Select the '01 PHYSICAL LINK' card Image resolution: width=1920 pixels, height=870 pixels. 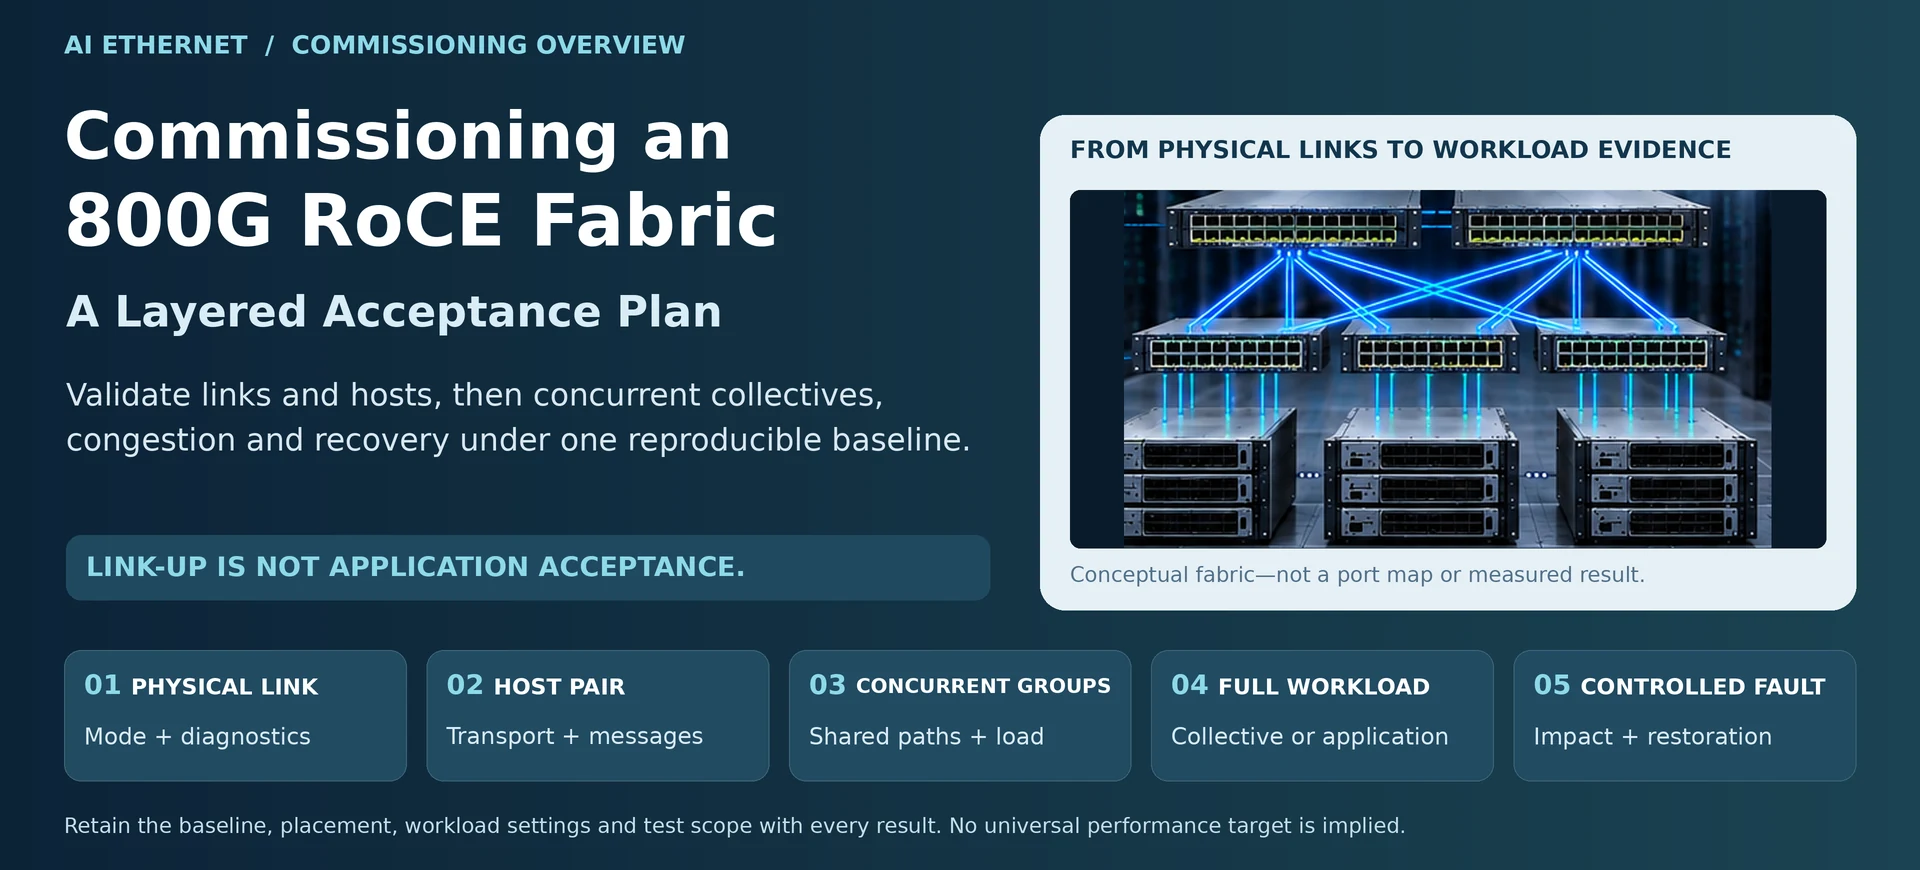235,716
